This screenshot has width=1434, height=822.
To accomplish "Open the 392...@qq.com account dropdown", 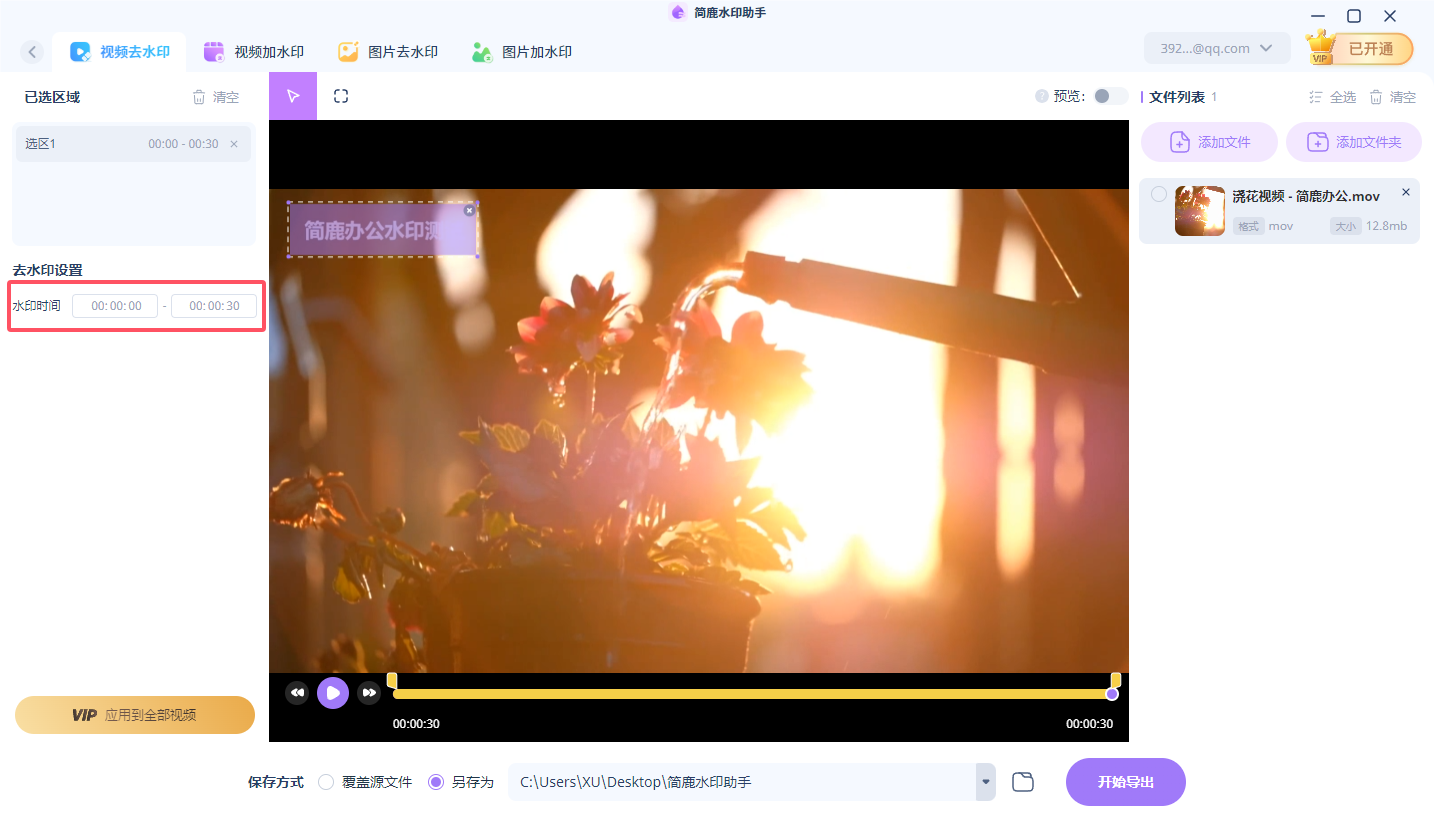I will point(1216,47).
